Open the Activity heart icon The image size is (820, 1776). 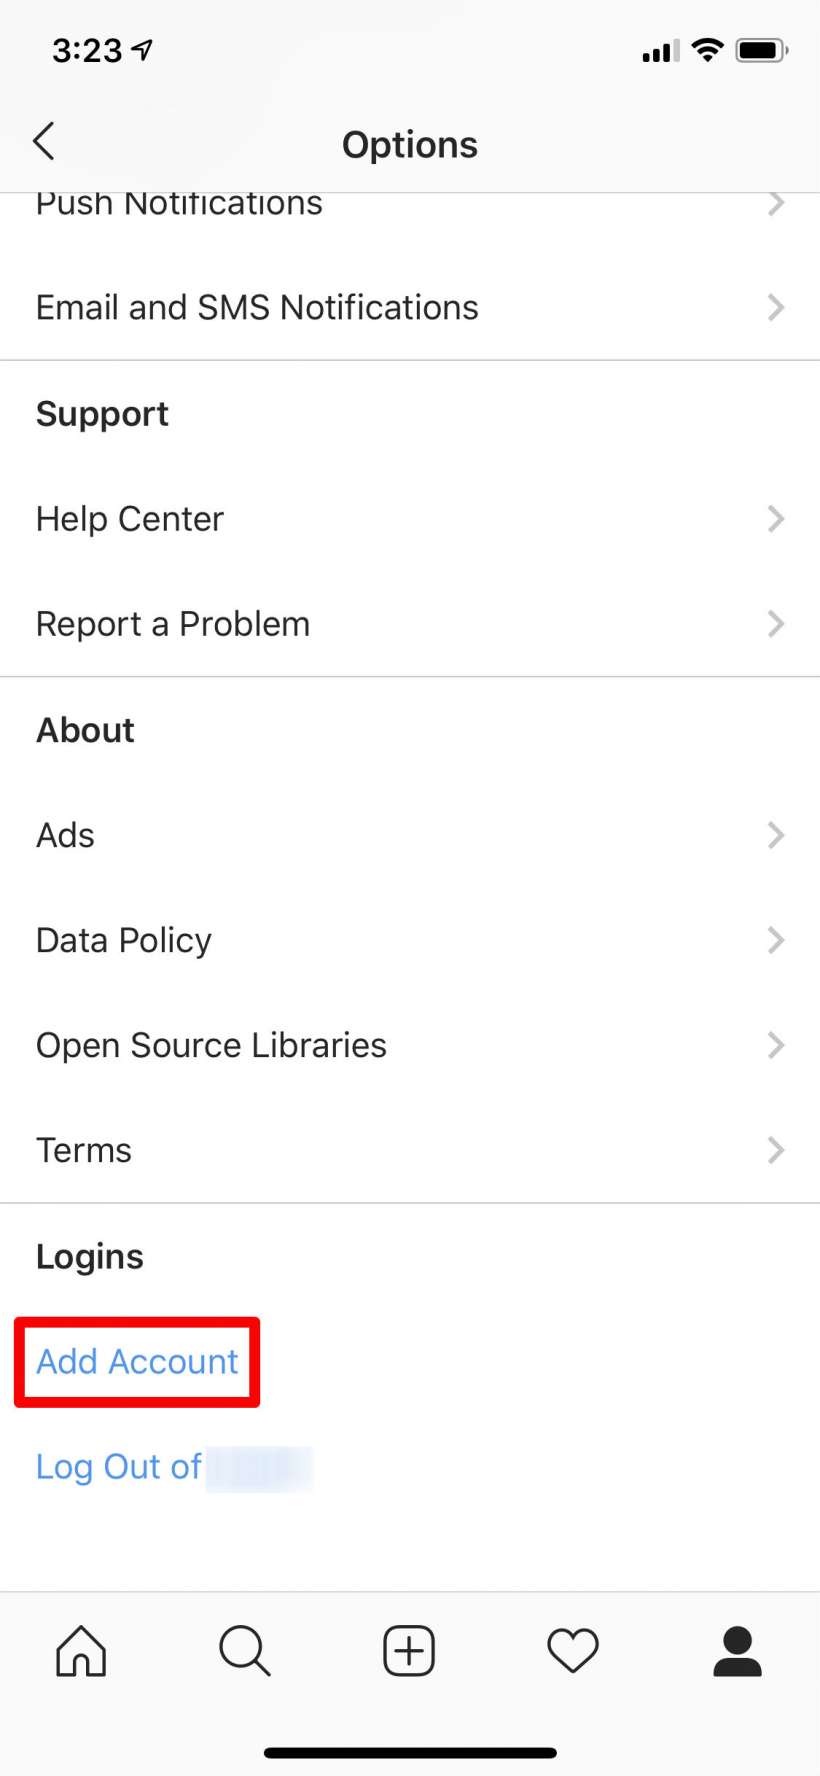[573, 1651]
